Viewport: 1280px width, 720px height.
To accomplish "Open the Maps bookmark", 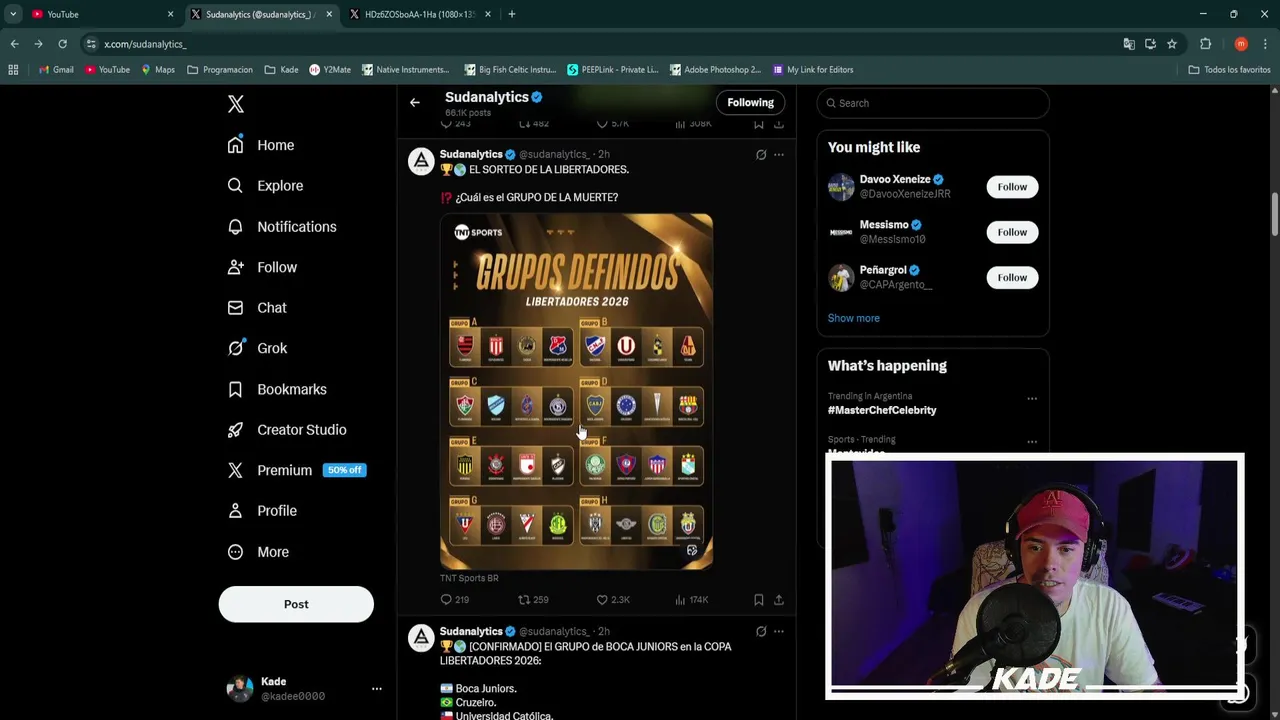I will (x=158, y=70).
